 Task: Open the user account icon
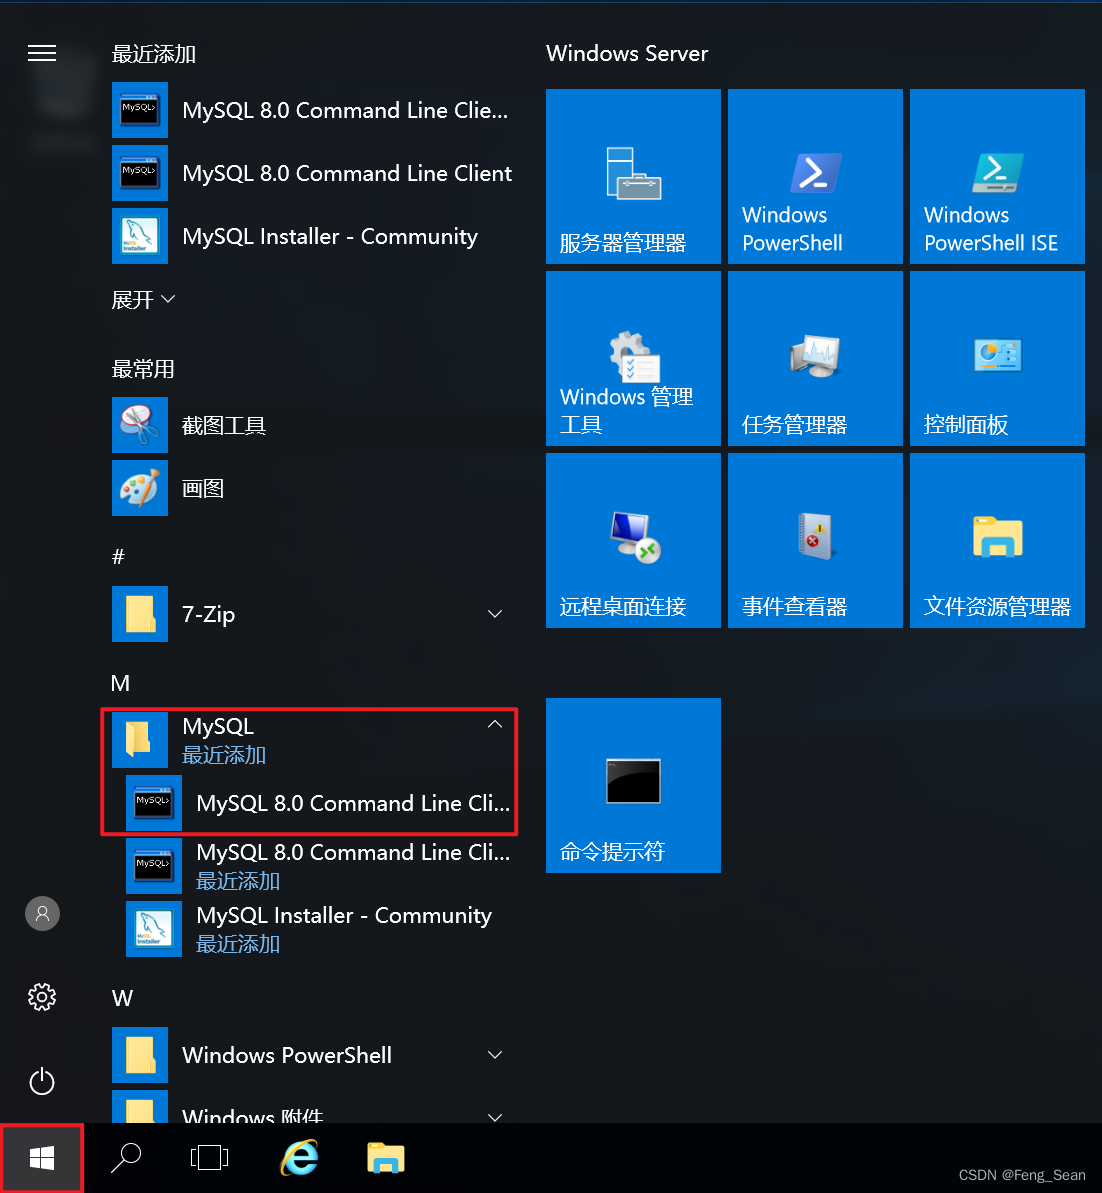click(x=43, y=914)
